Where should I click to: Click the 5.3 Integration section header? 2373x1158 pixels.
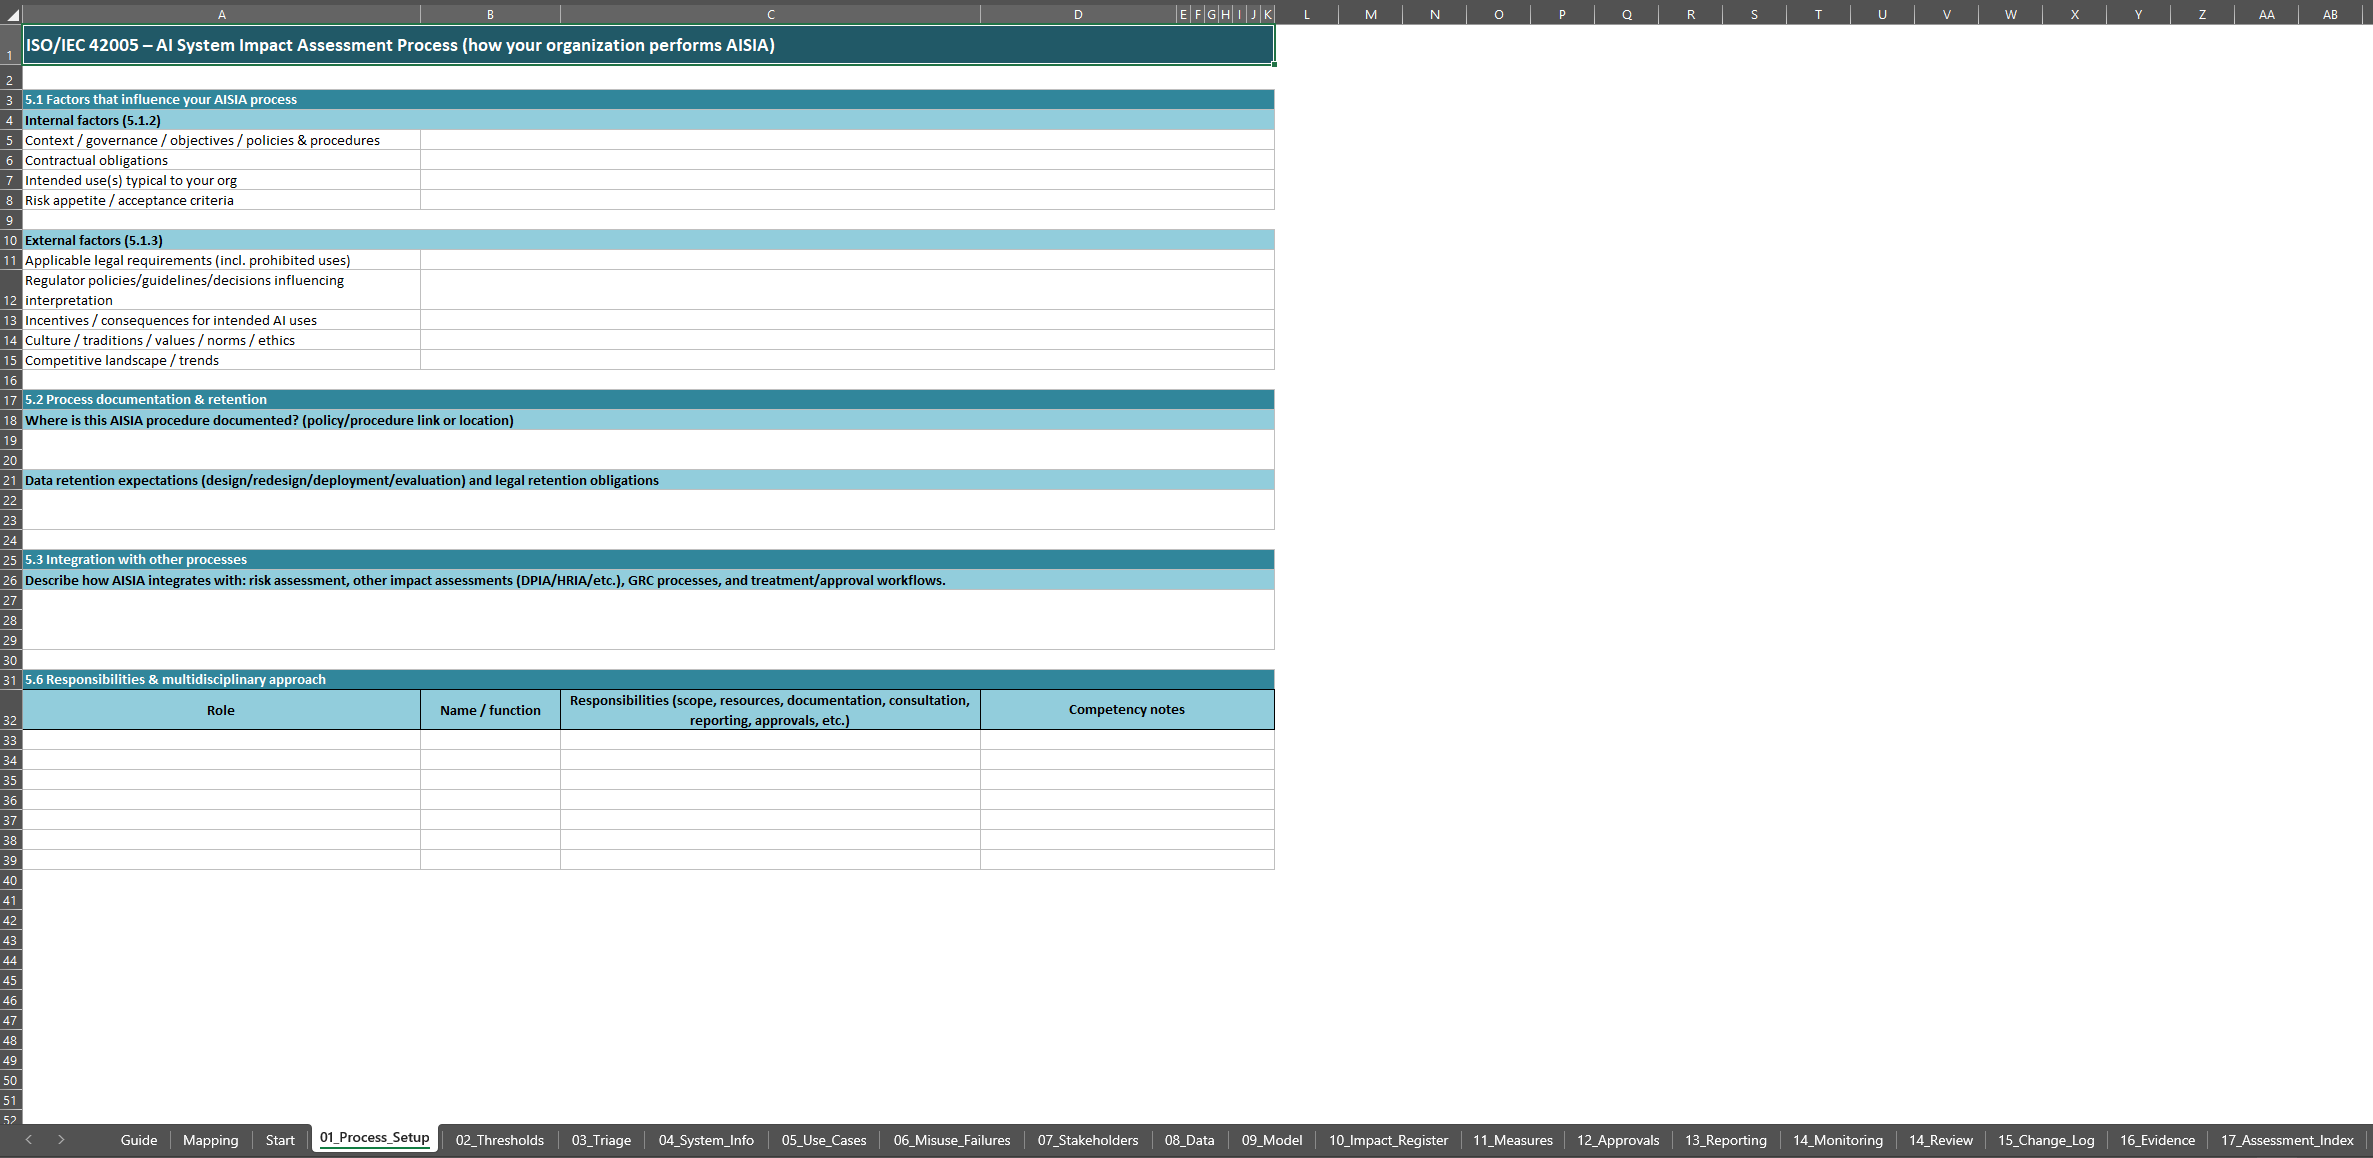point(647,560)
